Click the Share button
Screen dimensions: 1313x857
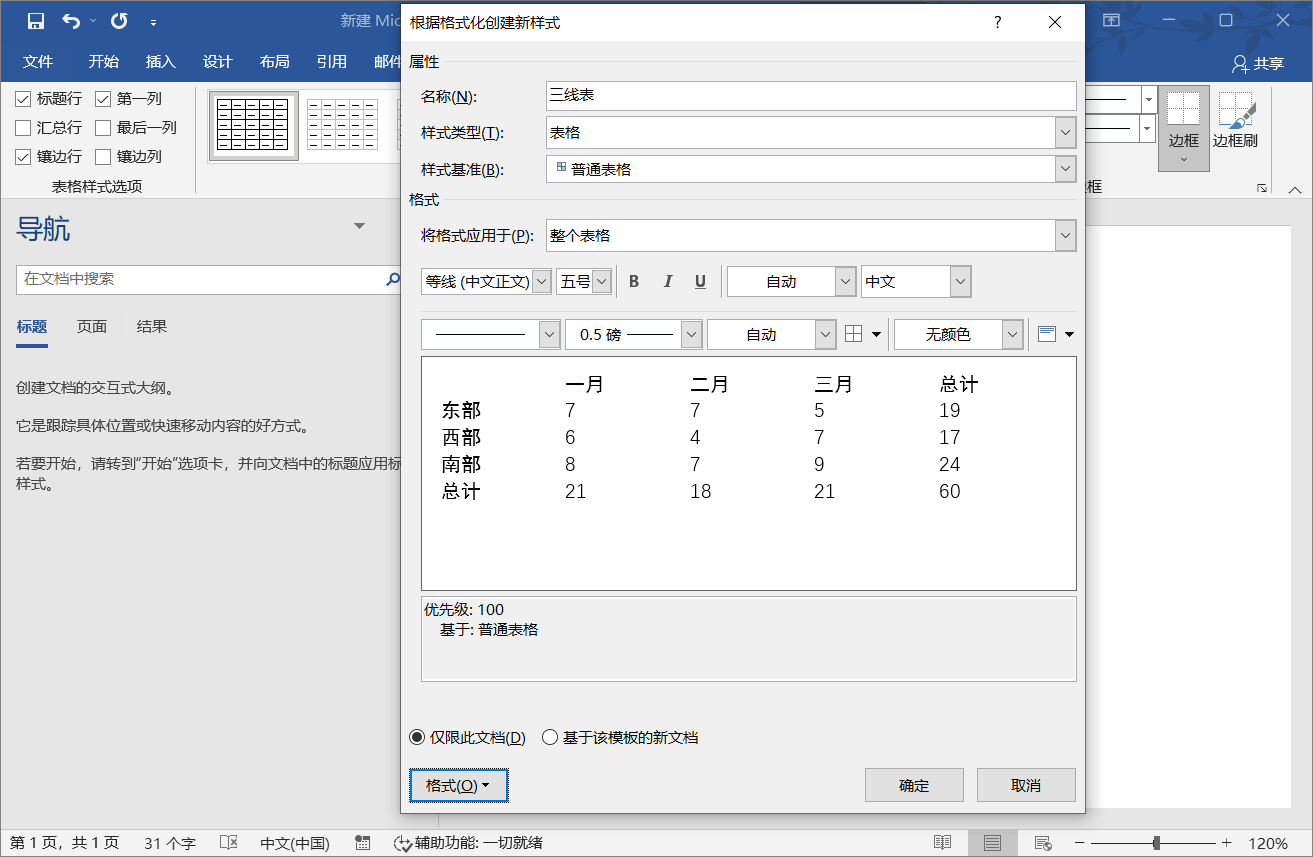[1258, 63]
